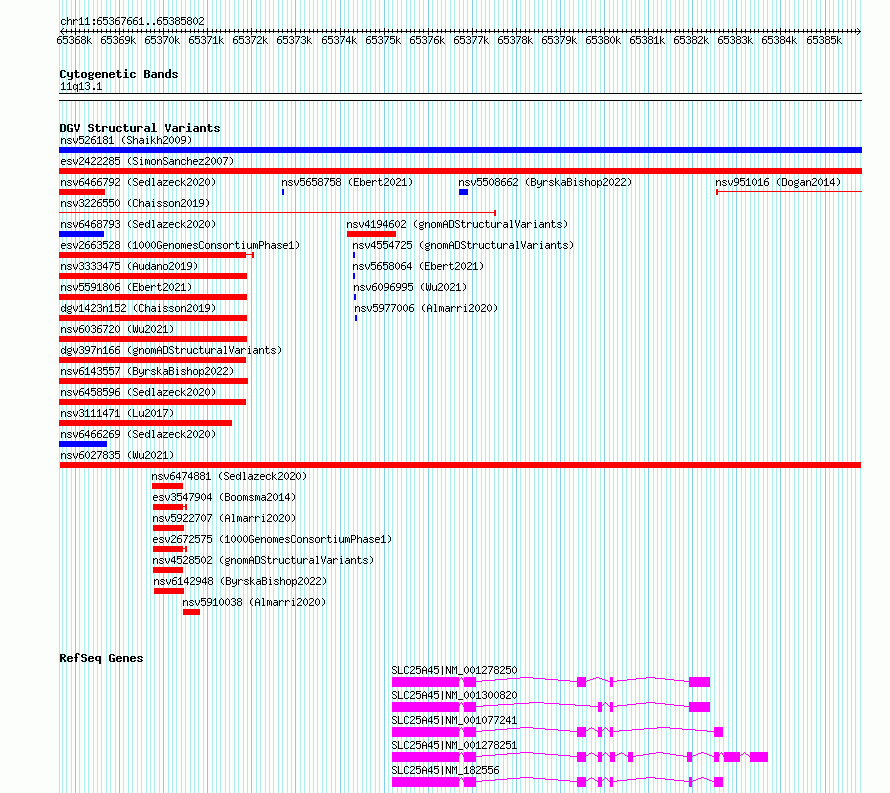
Task: Click the nsv526181 (Shaikh2009) variant label
Action: click(x=126, y=140)
